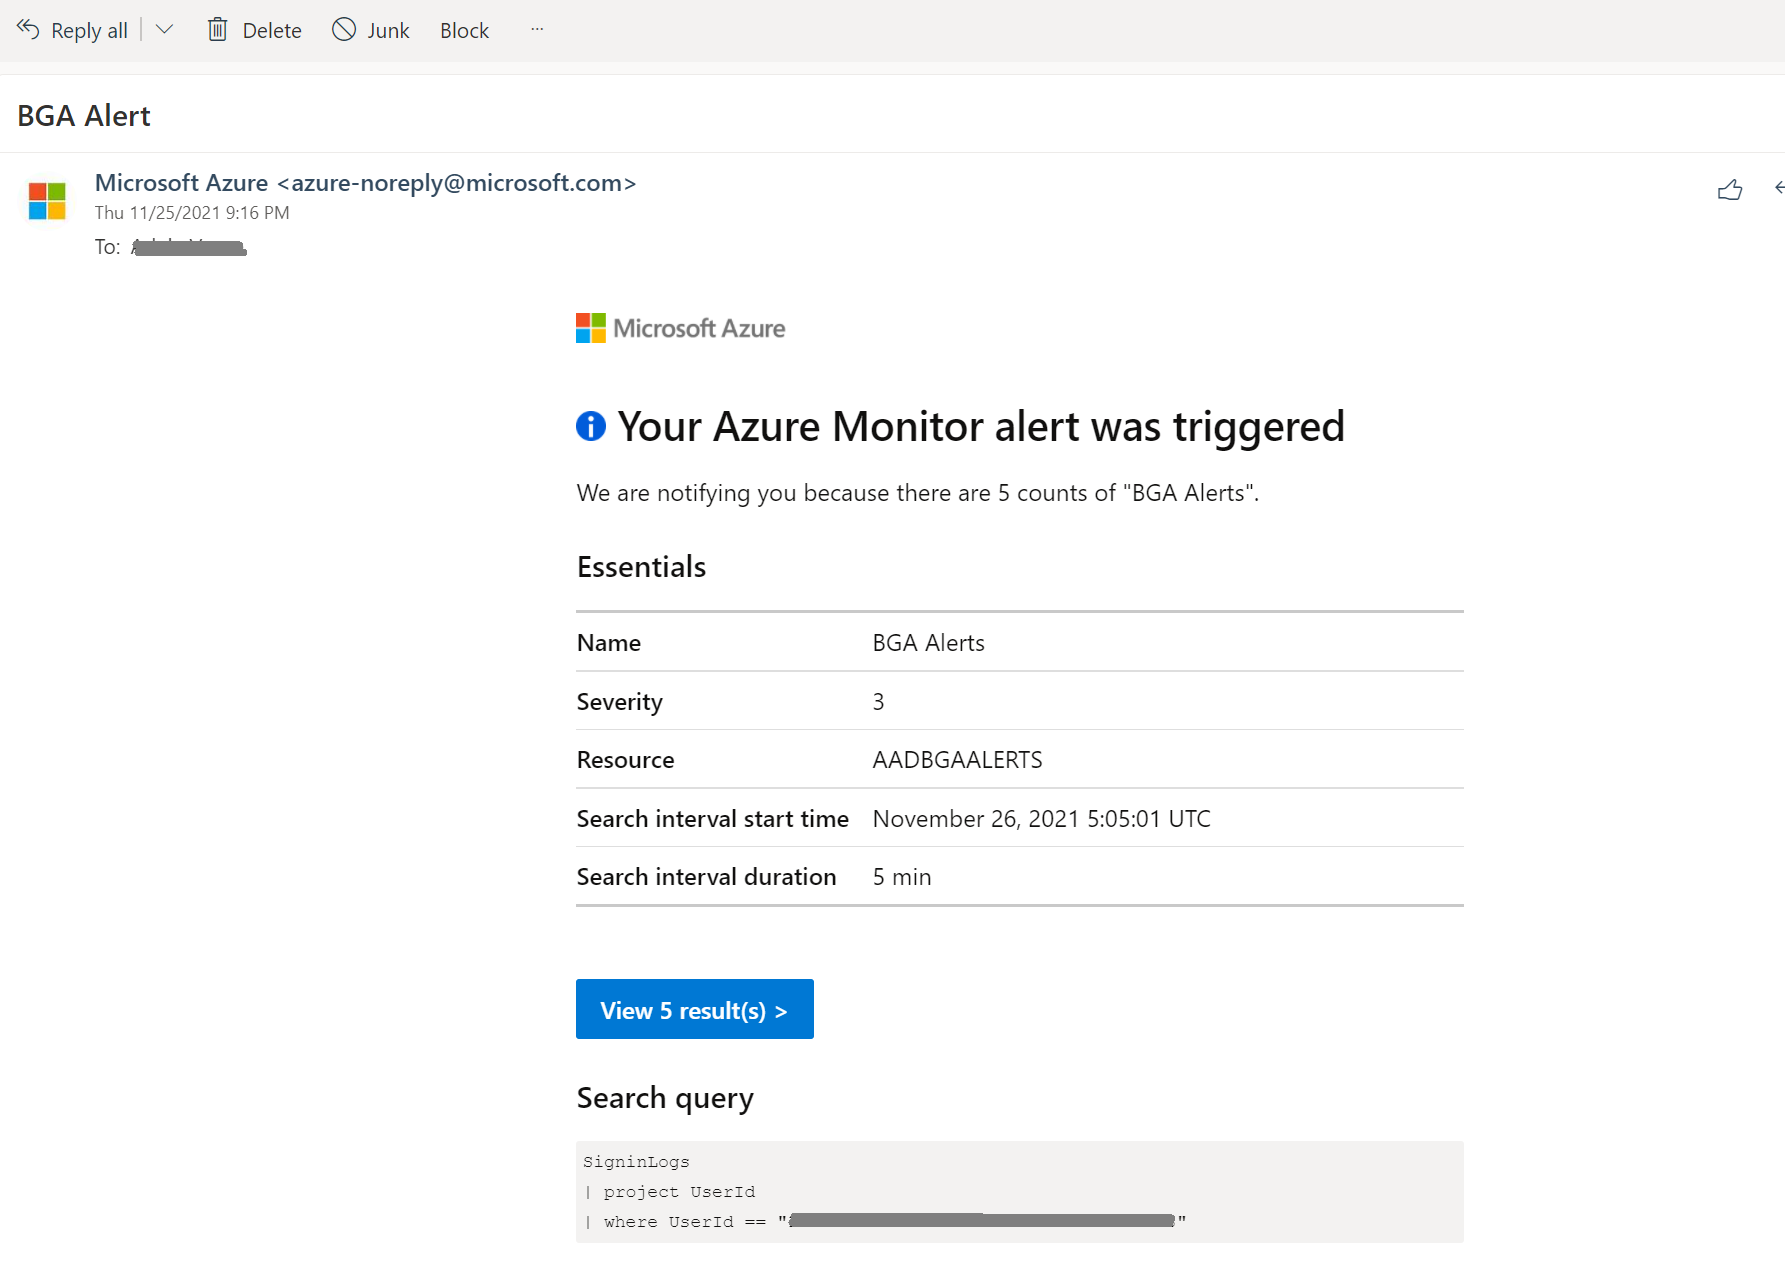This screenshot has height=1280, width=1785.
Task: Mark the email as Junk
Action: click(x=371, y=29)
